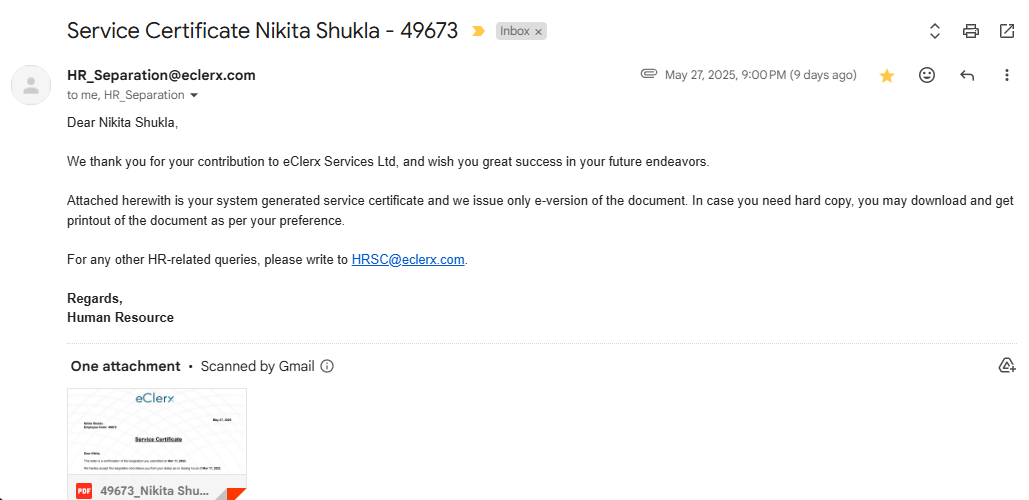Click the 49673_Nikita Shu... attachment filename

coord(154,490)
